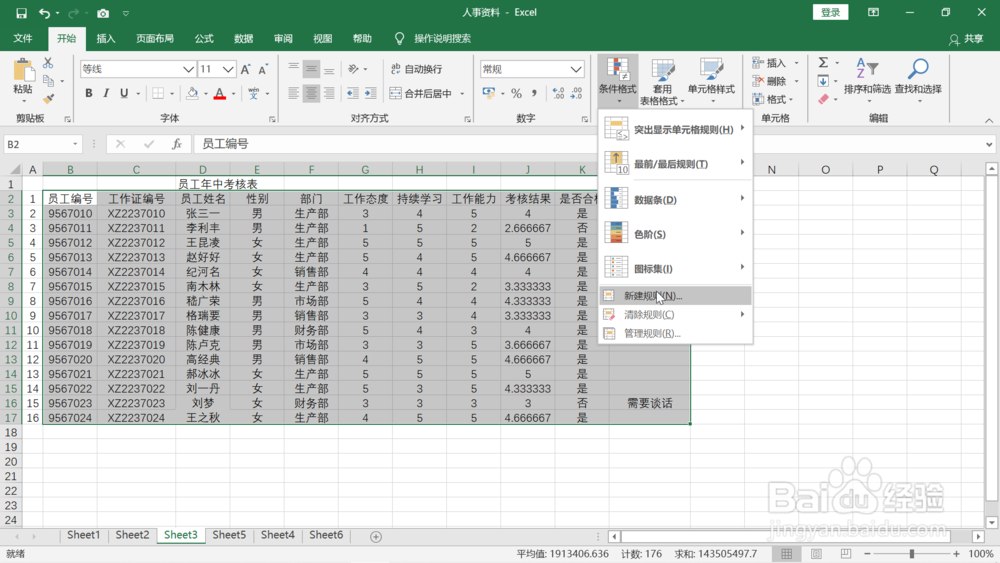Click the Insert Function fx icon

(x=177, y=144)
